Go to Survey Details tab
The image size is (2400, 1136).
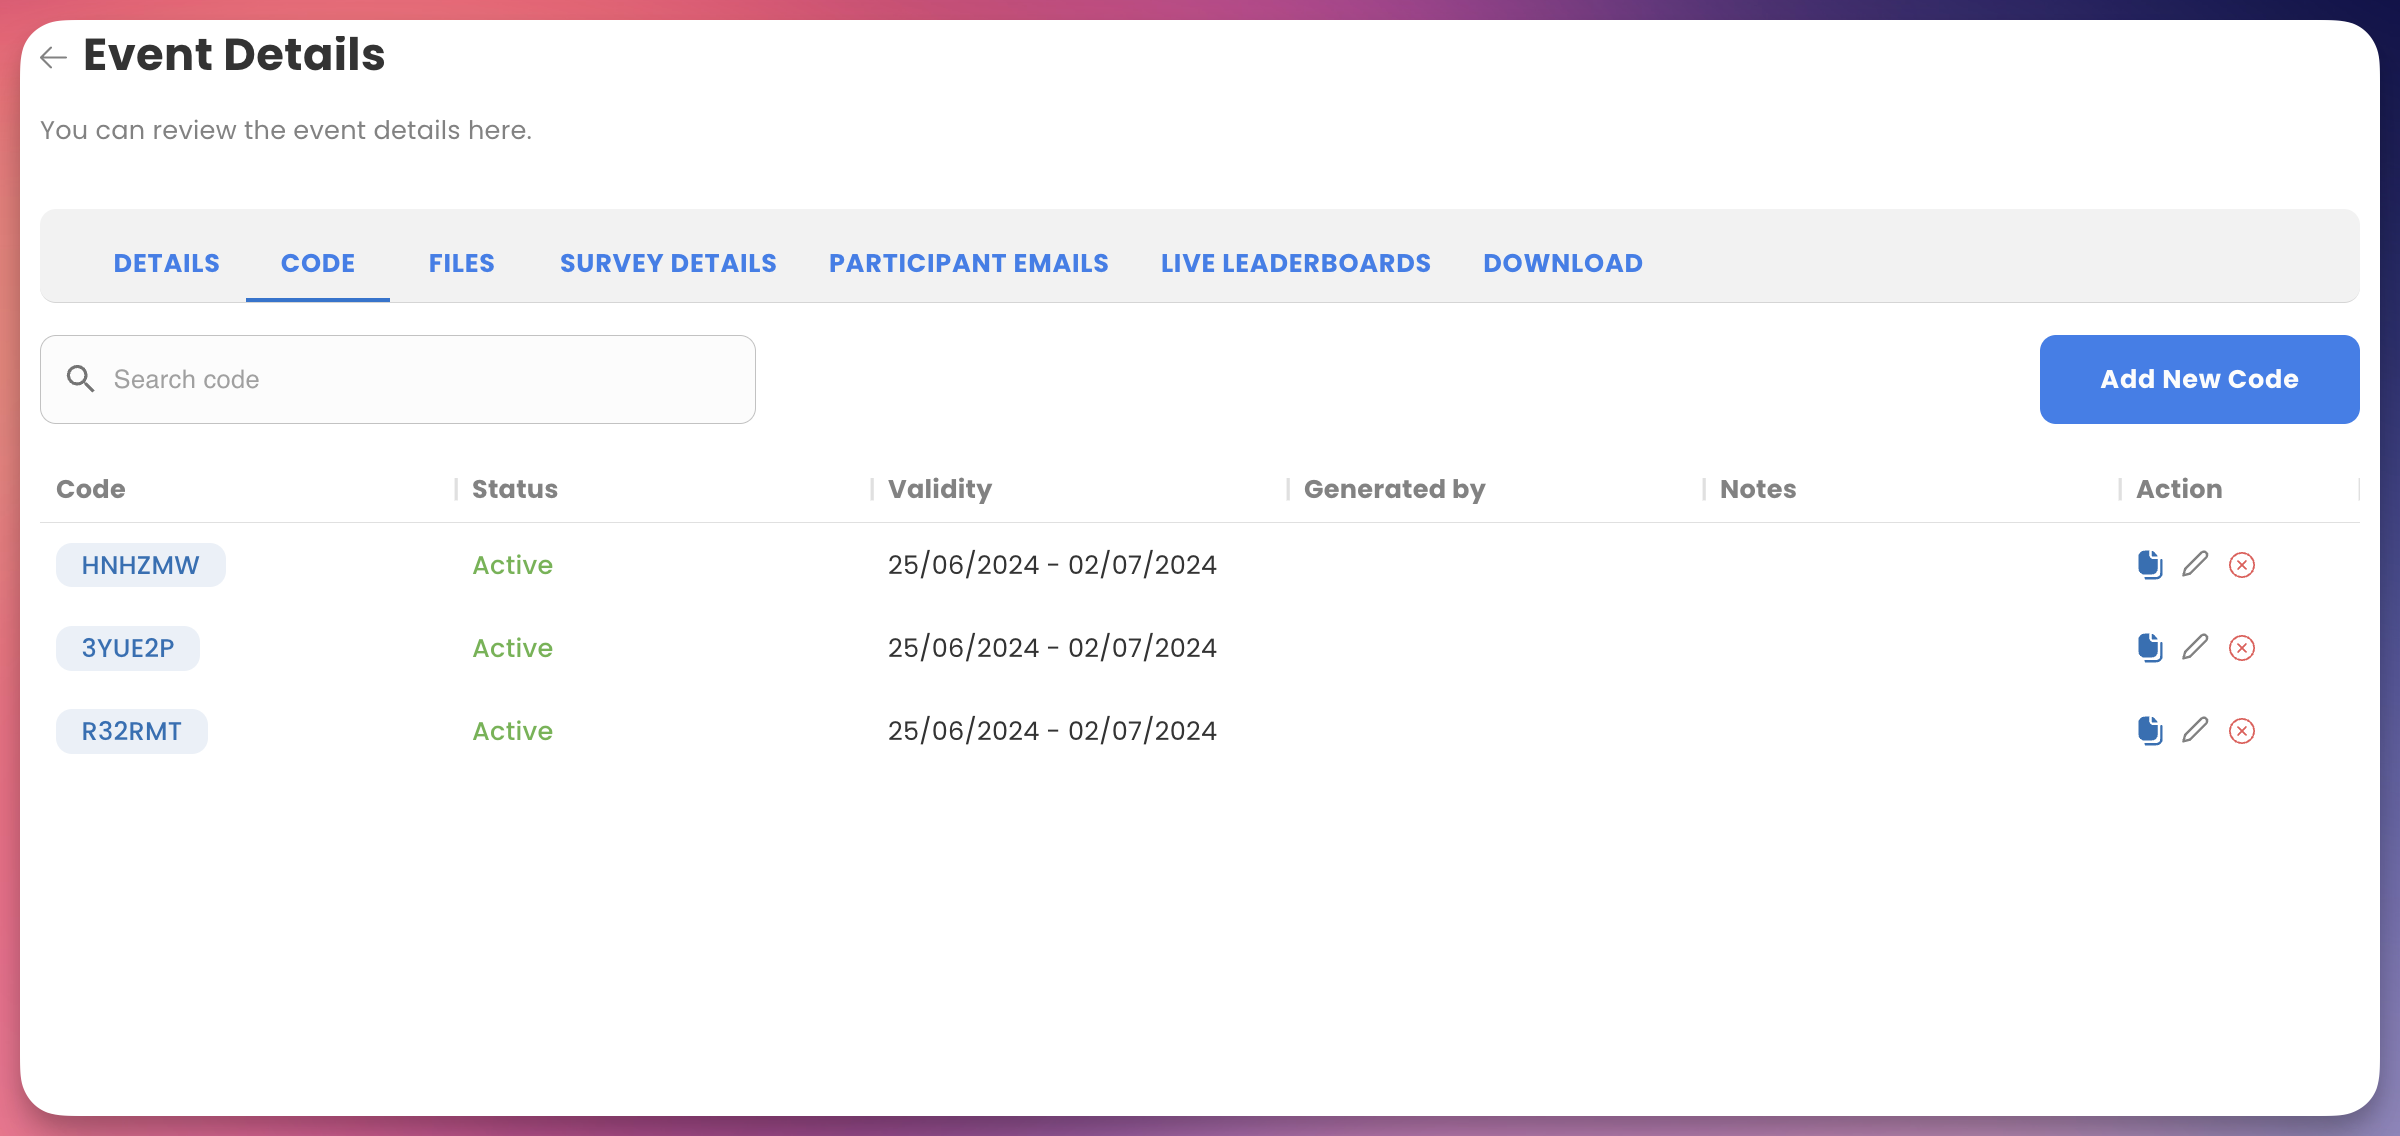[668, 263]
